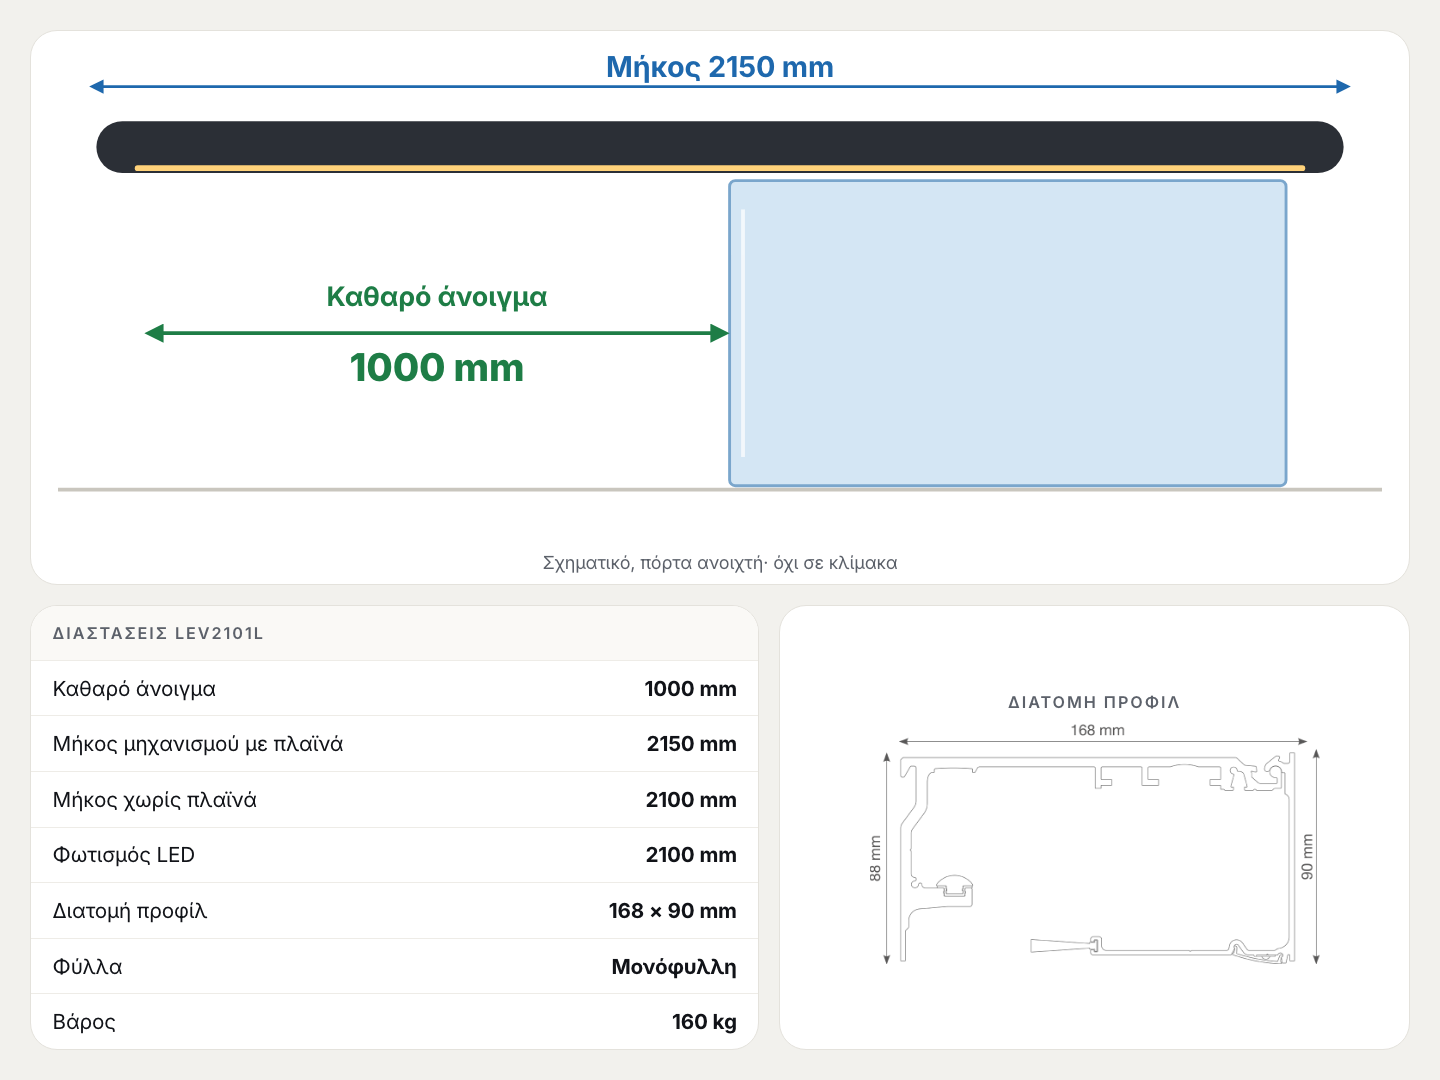Click the '160 kg' value
The width and height of the screenshot is (1440, 1080).
pyautogui.click(x=704, y=1022)
